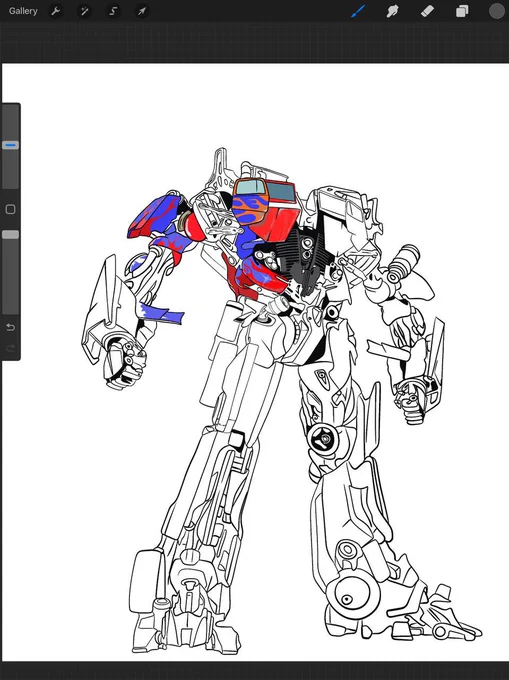The image size is (509, 680).
Task: Activate the Selection S-shaped tool
Action: [x=113, y=11]
